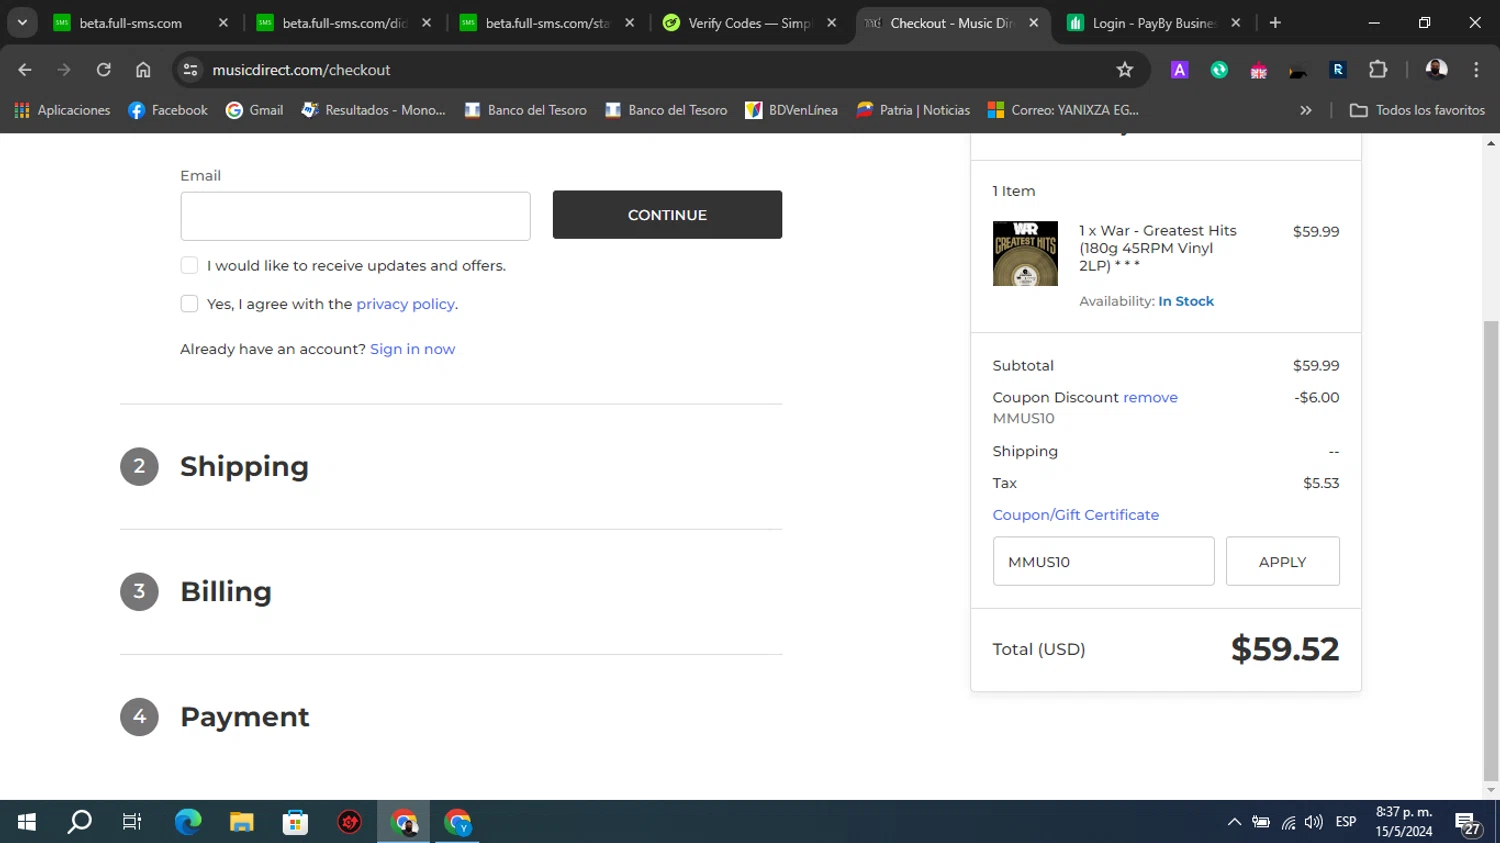This screenshot has width=1500, height=843.
Task: Open Windows taskbar search
Action: (x=79, y=822)
